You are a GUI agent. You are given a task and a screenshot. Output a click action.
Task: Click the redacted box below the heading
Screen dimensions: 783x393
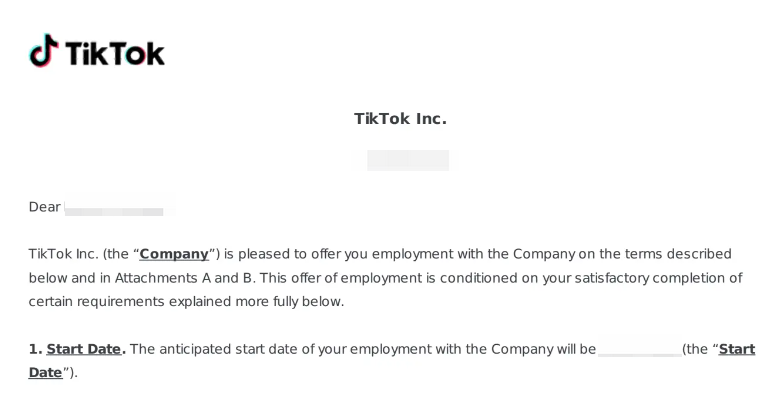(x=408, y=160)
